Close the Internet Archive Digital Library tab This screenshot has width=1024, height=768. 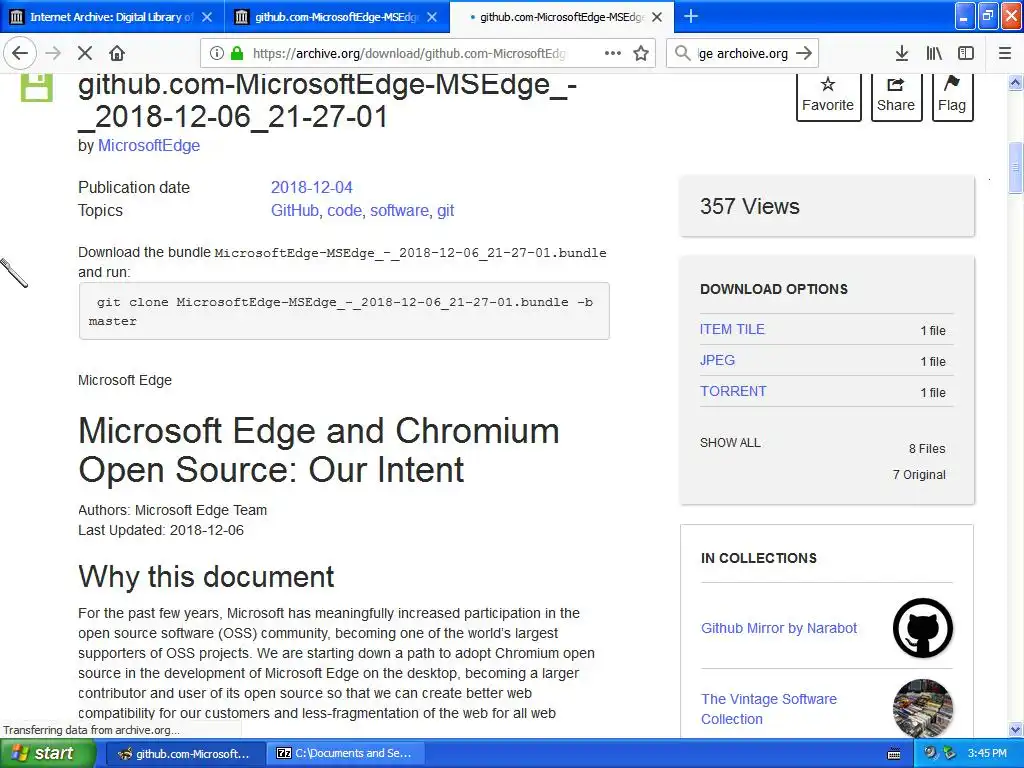coord(207,17)
